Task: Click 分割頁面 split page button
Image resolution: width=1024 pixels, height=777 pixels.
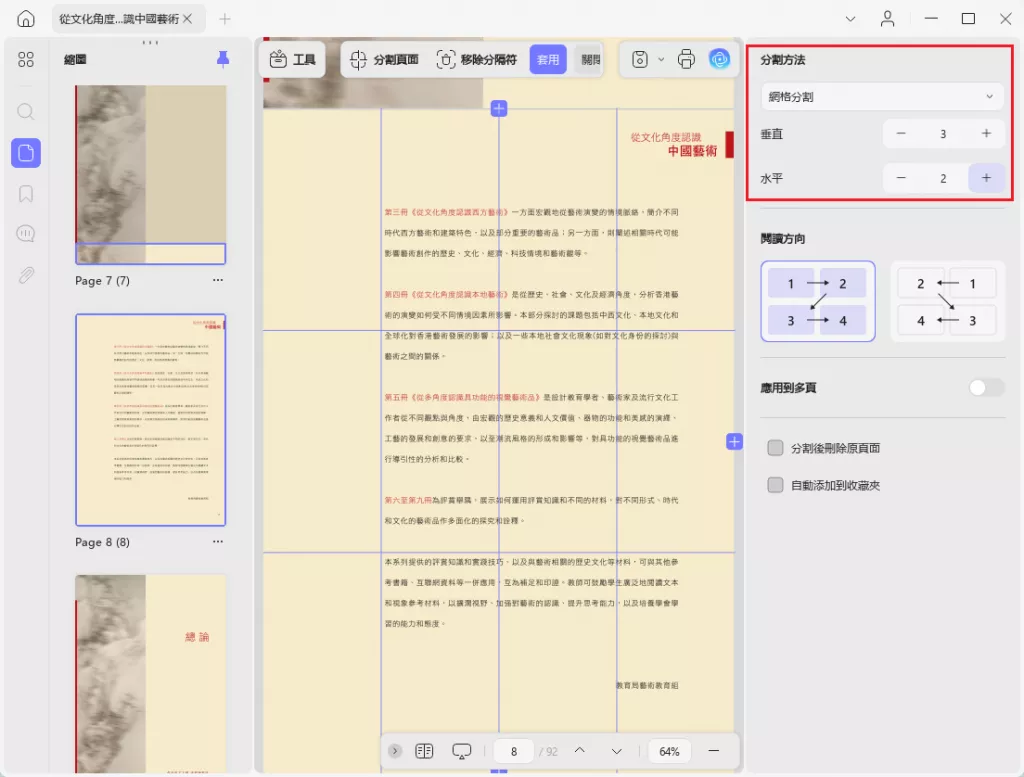Action: click(x=384, y=59)
